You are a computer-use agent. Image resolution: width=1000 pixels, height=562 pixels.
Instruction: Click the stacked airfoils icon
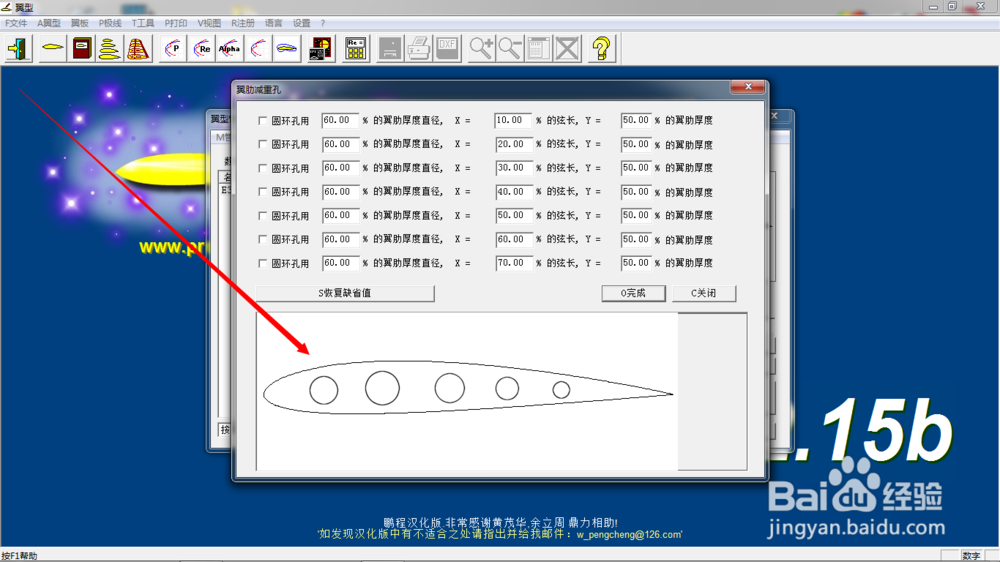[110, 48]
